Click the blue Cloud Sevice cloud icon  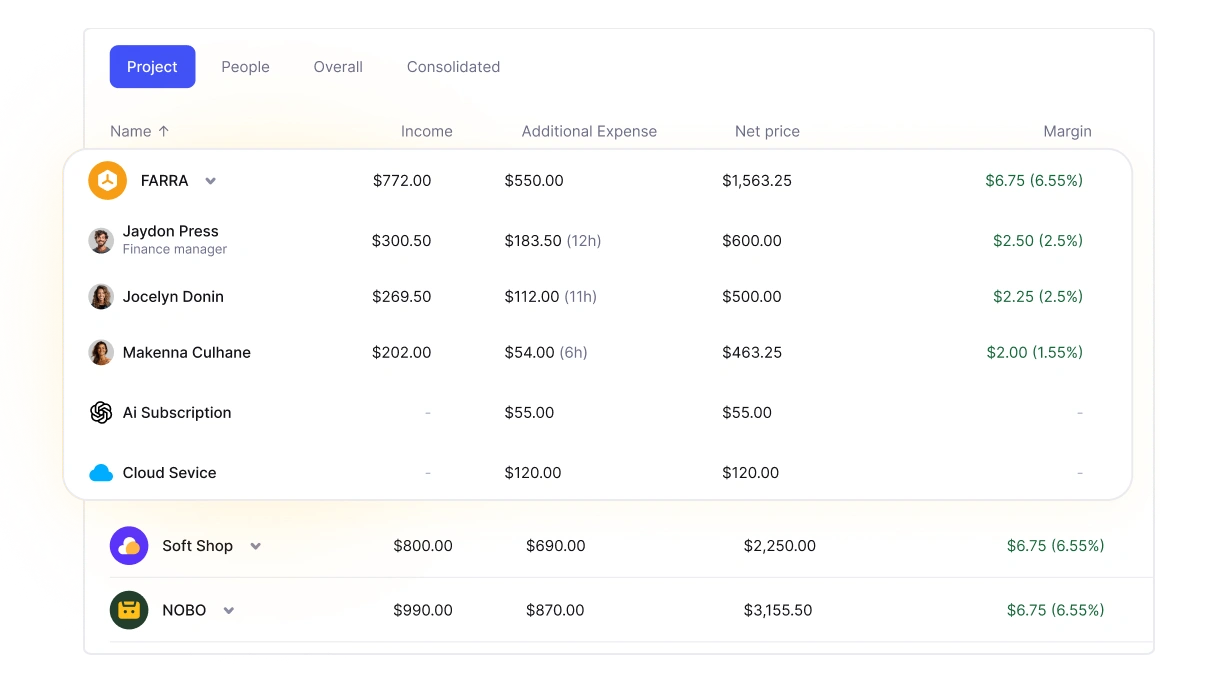click(x=101, y=473)
